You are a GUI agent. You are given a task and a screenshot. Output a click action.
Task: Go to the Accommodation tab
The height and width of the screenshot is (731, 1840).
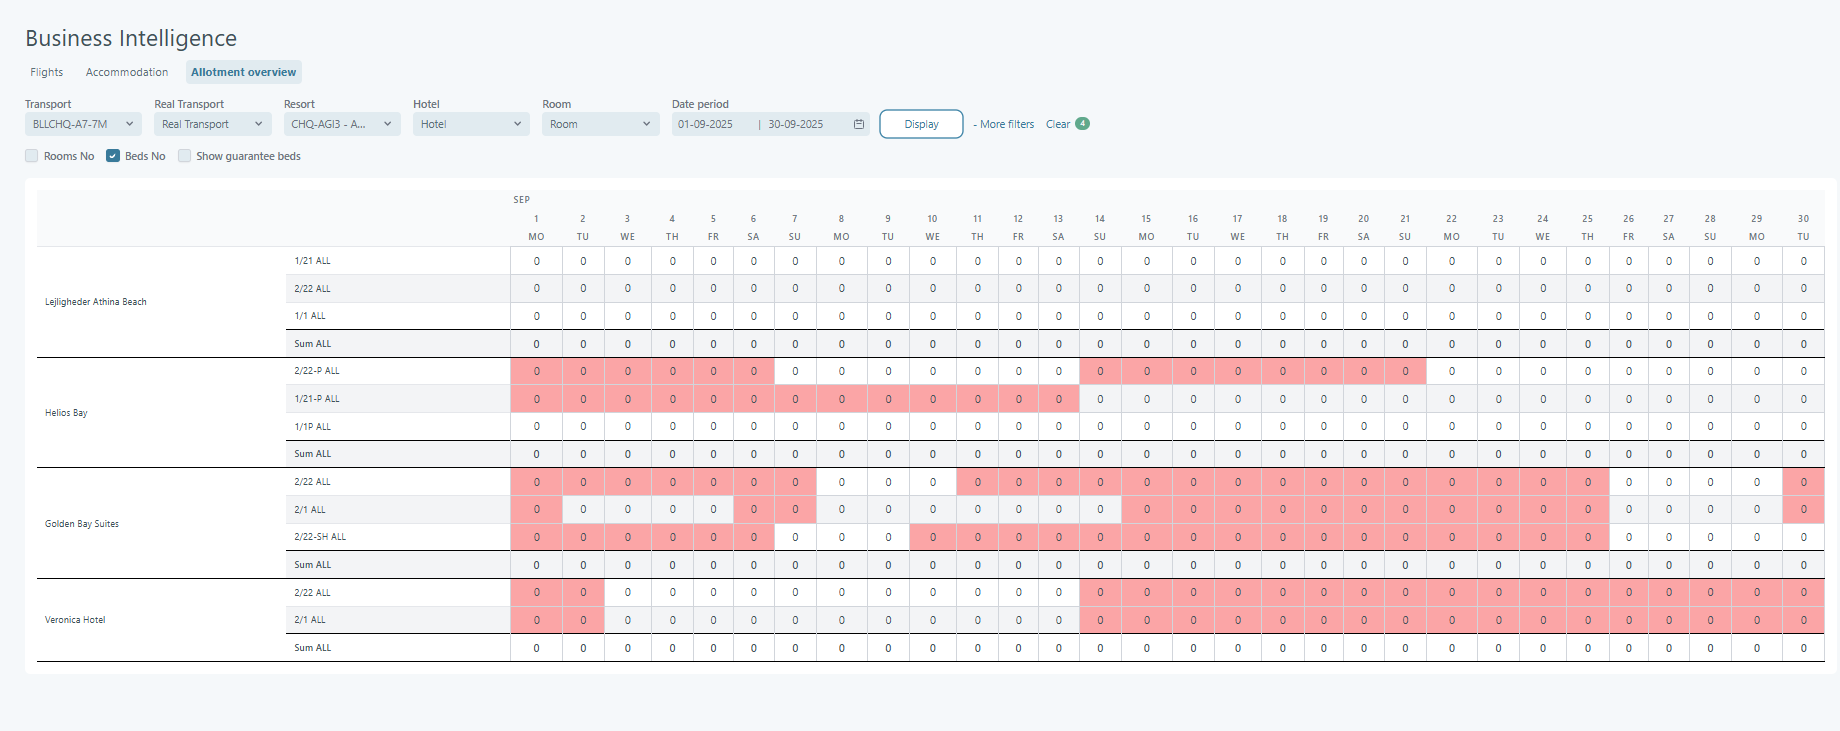(x=127, y=72)
